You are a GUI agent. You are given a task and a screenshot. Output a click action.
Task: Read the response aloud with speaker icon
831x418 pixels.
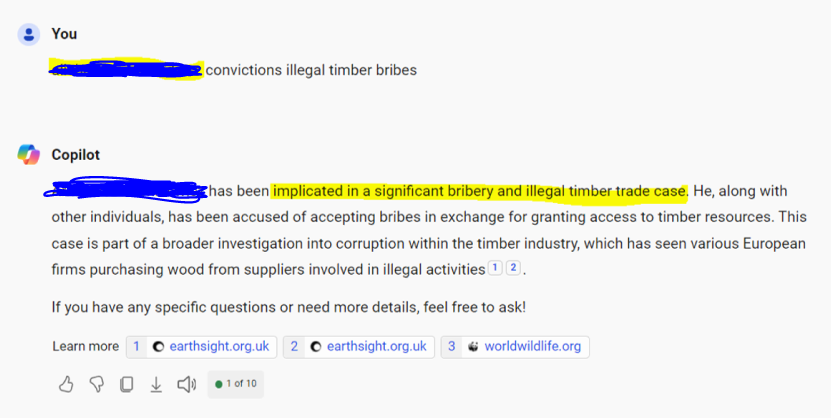[x=187, y=384]
